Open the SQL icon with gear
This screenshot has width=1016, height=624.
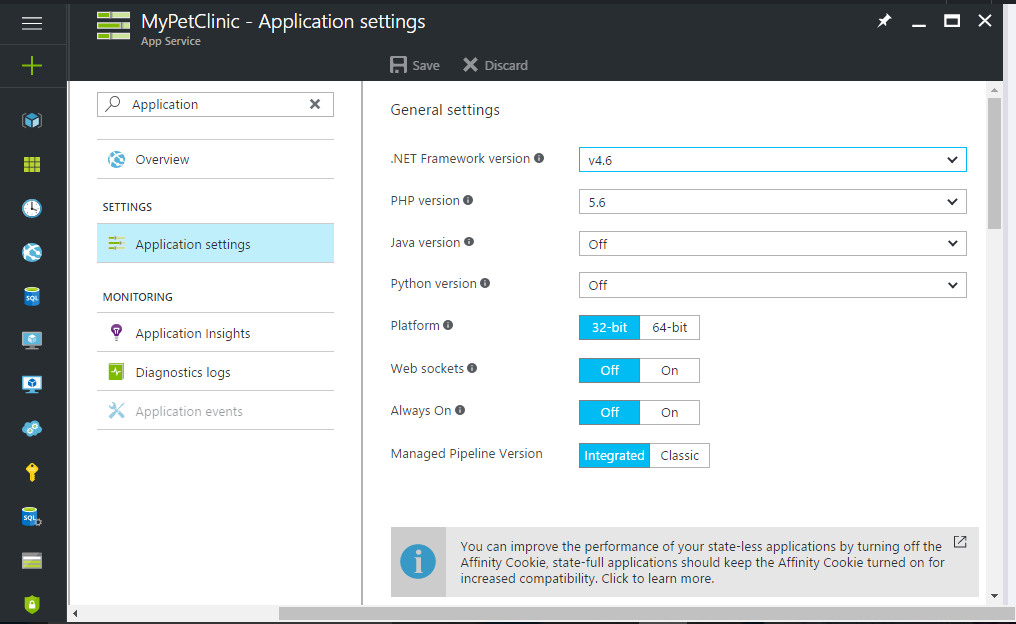coord(32,516)
